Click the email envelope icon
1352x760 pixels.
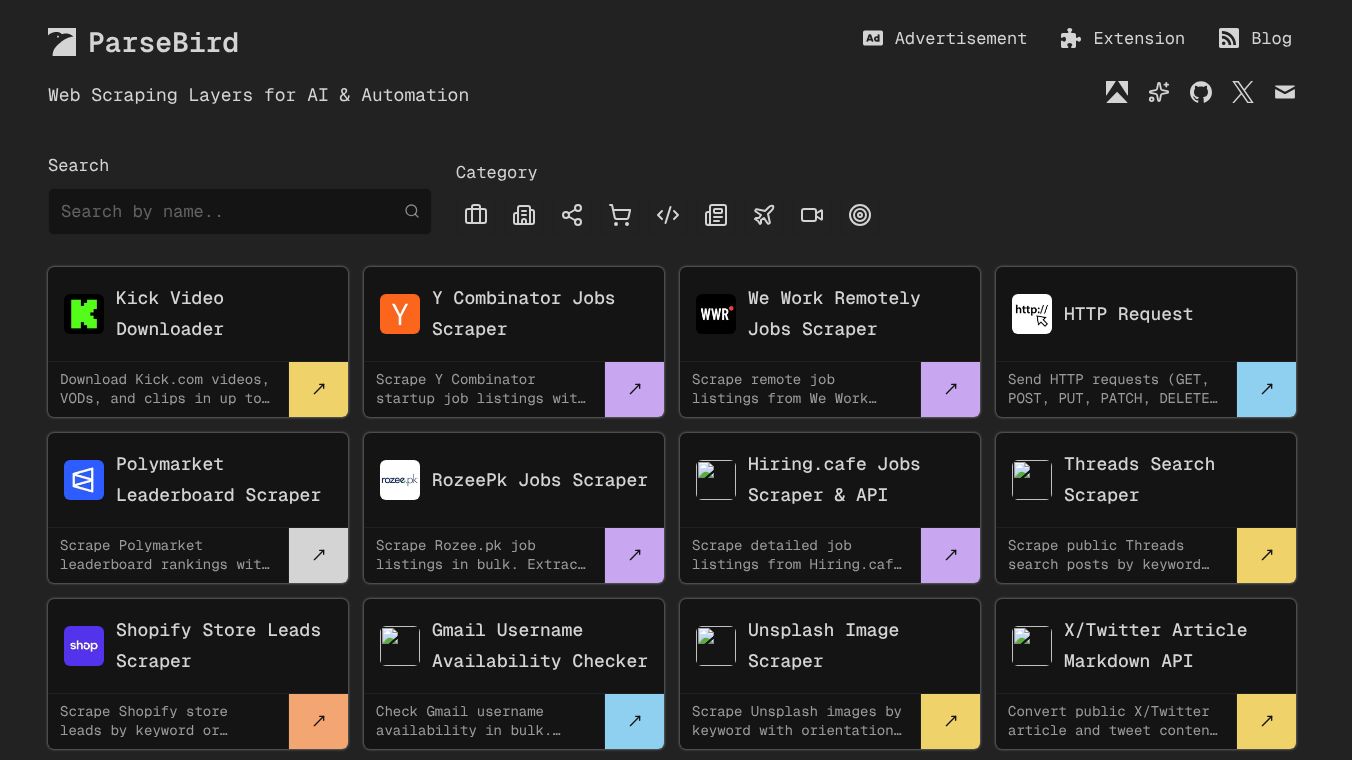pos(1285,93)
